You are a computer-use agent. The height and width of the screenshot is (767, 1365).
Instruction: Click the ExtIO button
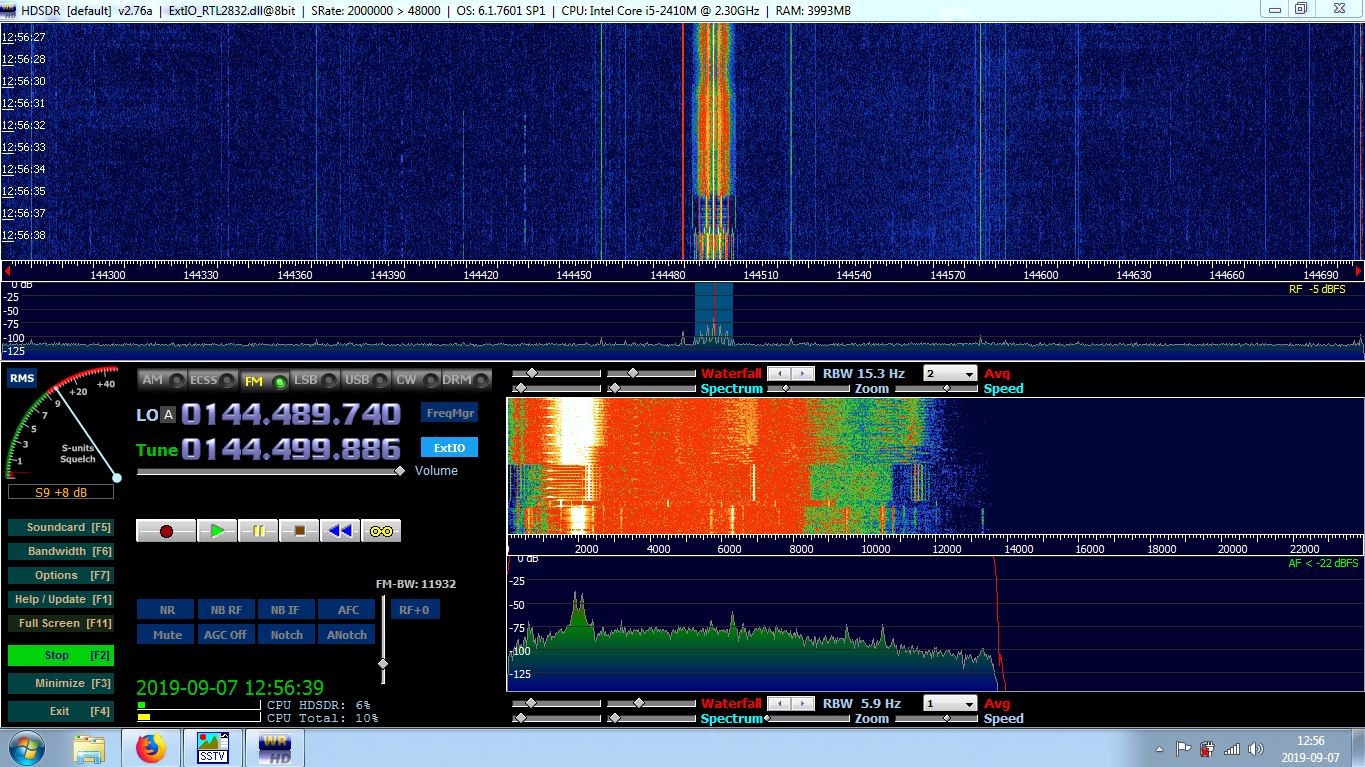(x=450, y=448)
